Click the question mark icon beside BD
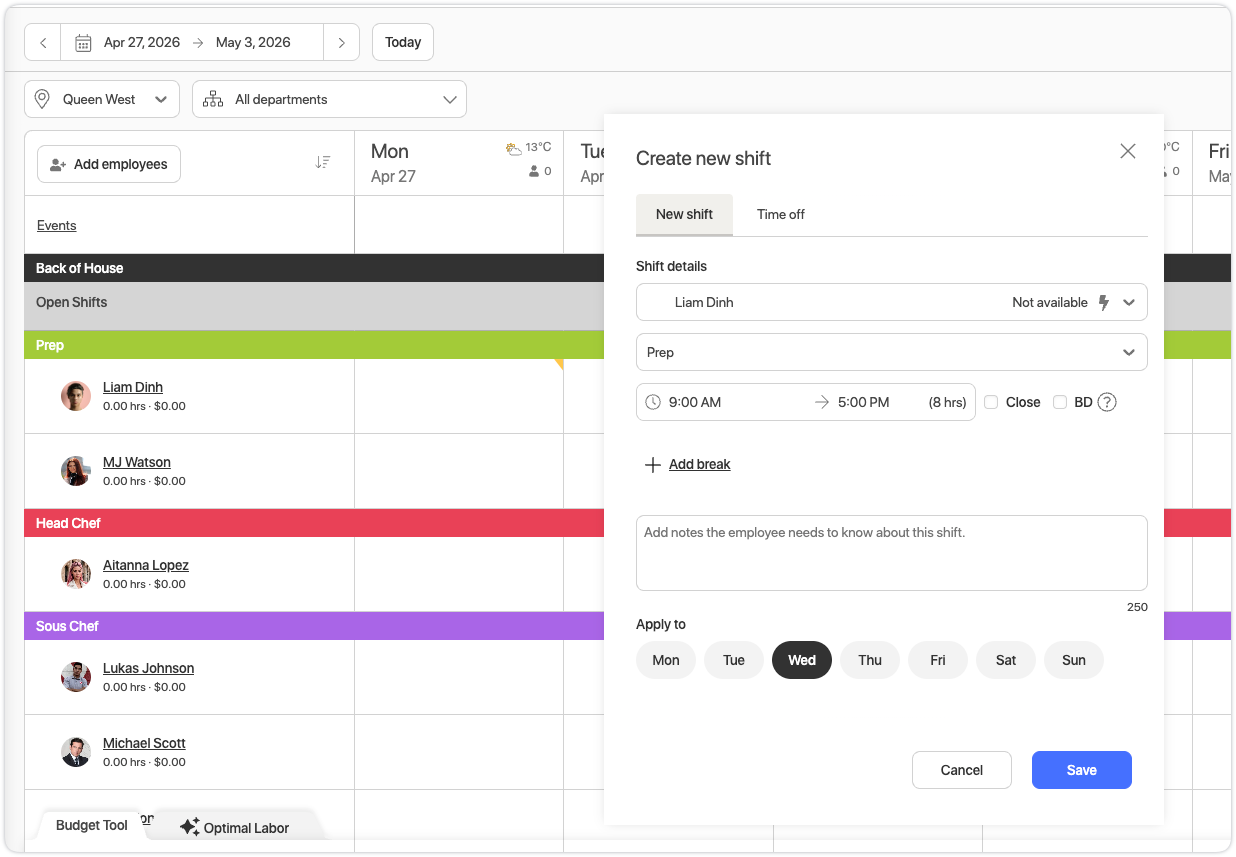Screen dimensions: 1236x857 (1107, 401)
